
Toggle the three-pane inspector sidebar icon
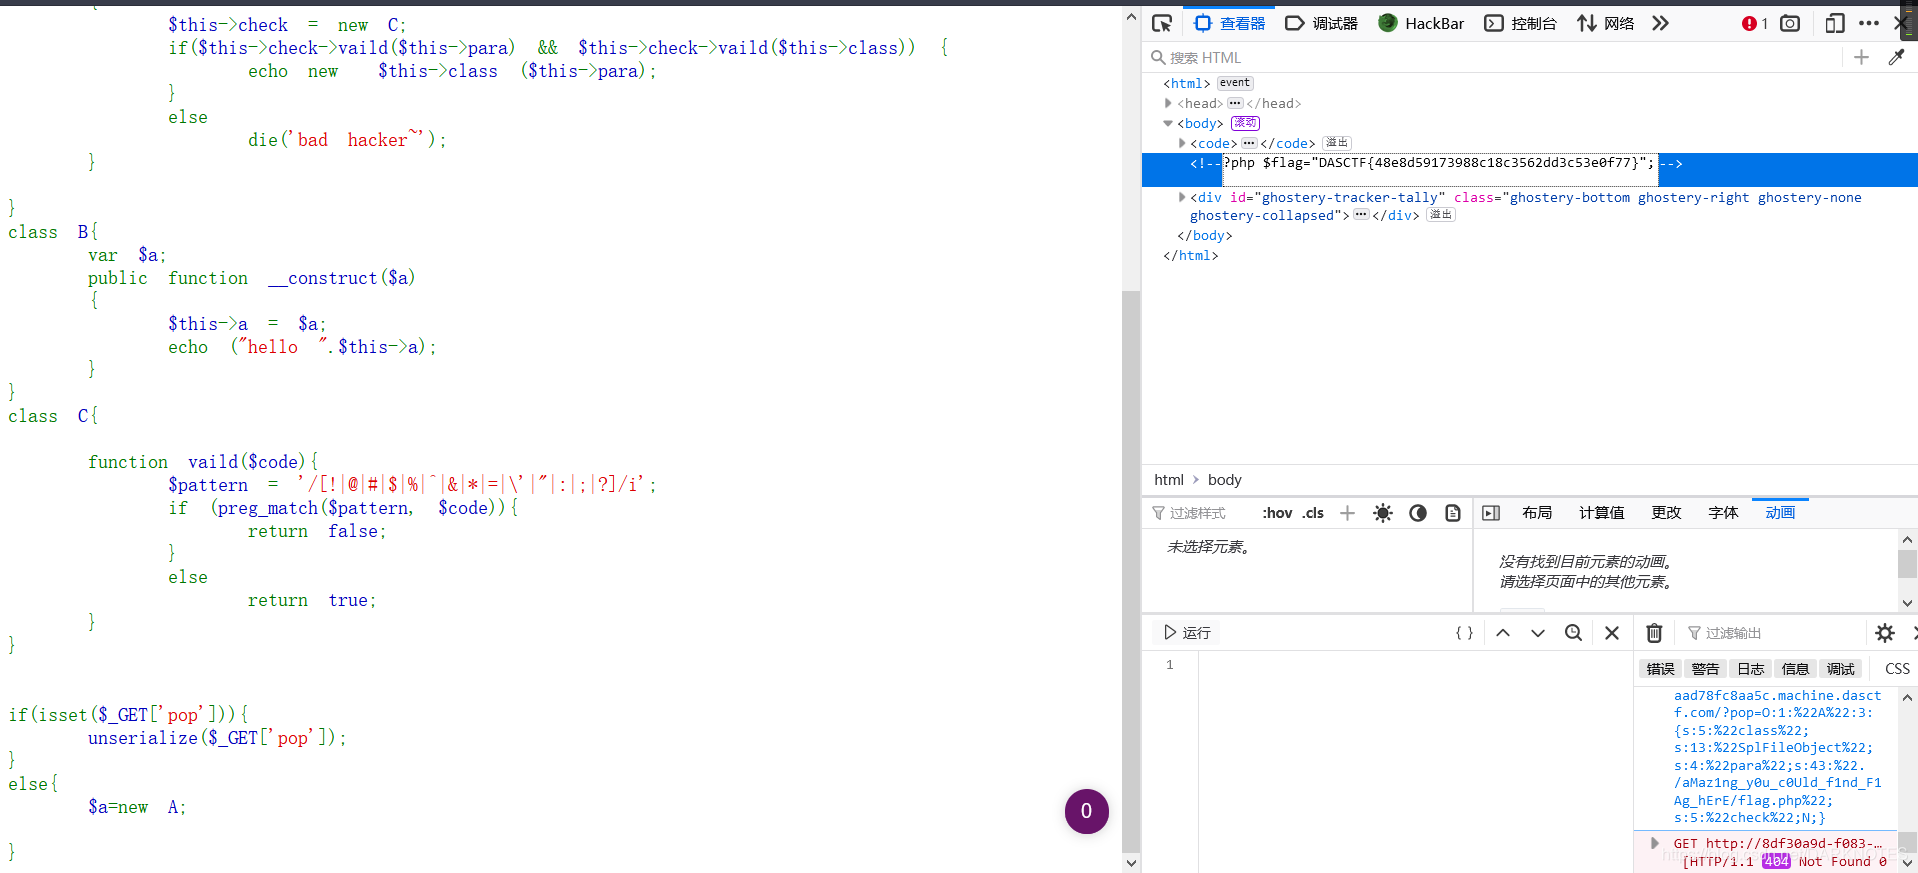click(1491, 513)
